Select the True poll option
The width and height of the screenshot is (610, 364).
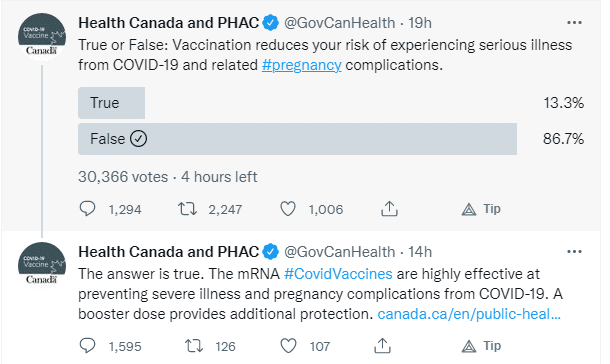tap(111, 103)
